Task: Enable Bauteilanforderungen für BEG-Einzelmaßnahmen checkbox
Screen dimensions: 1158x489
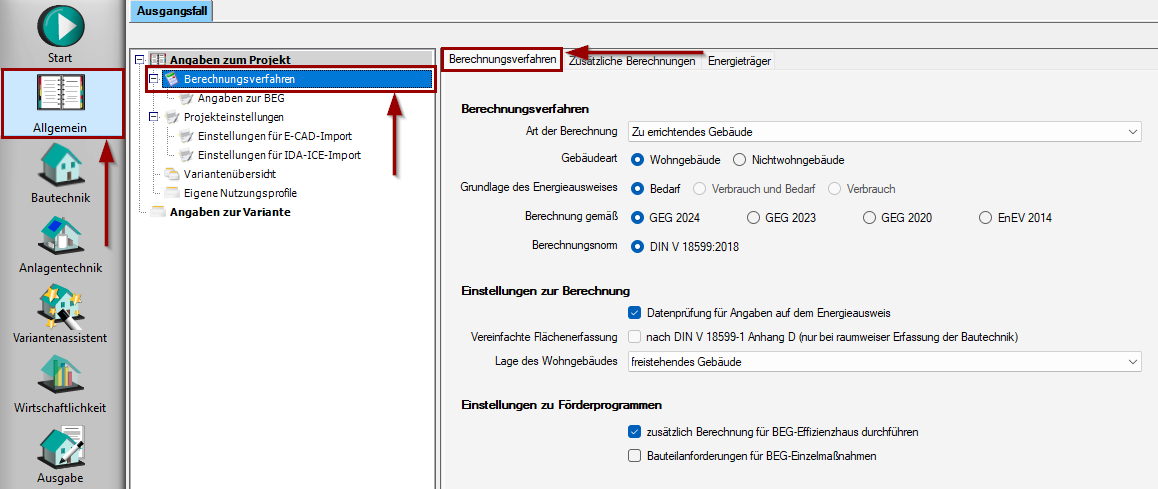Action: (634, 456)
